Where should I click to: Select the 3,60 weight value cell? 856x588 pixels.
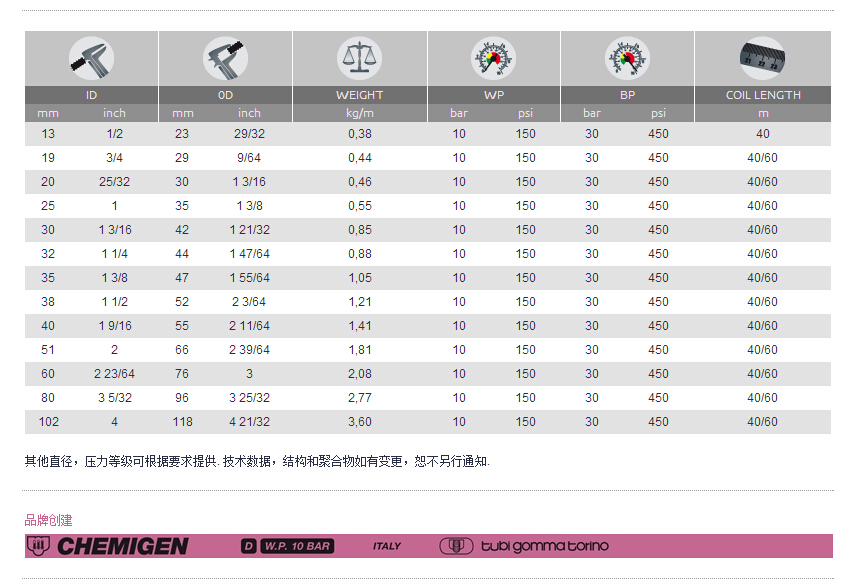(359, 422)
